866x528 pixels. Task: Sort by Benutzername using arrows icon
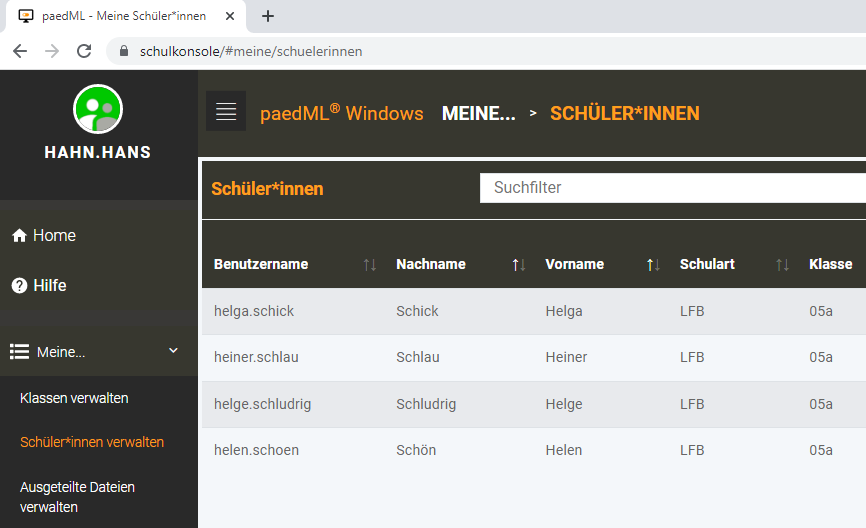pos(370,265)
